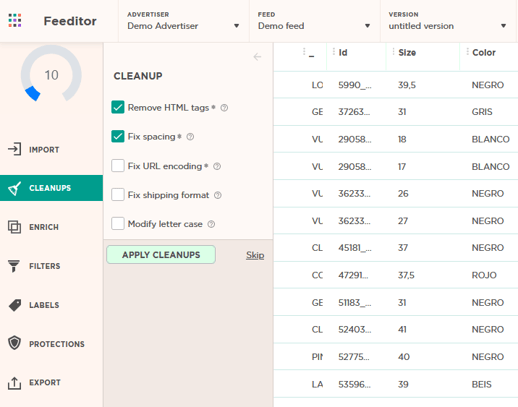Open help icon for Fix shipping format
This screenshot has width=518, height=407.
coord(218,195)
